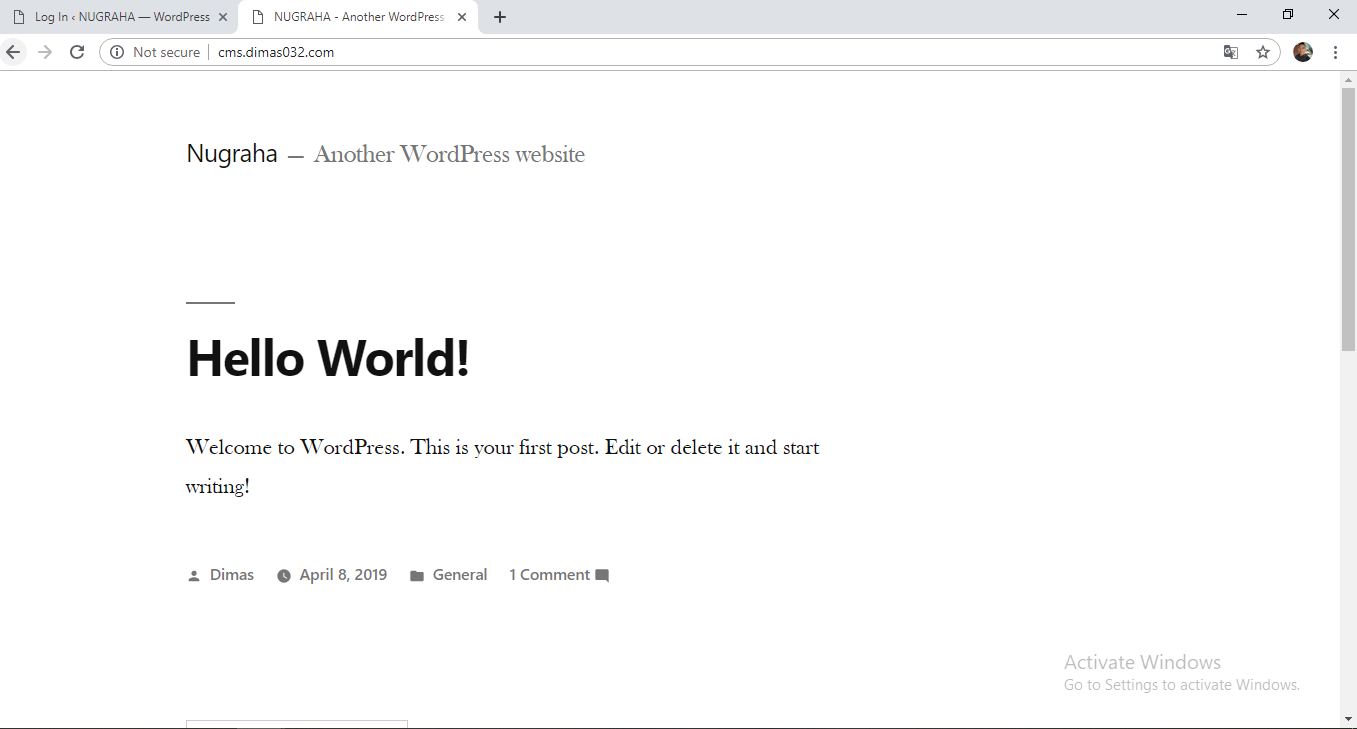The image size is (1357, 729).
Task: Open a new browser tab
Action: click(500, 17)
